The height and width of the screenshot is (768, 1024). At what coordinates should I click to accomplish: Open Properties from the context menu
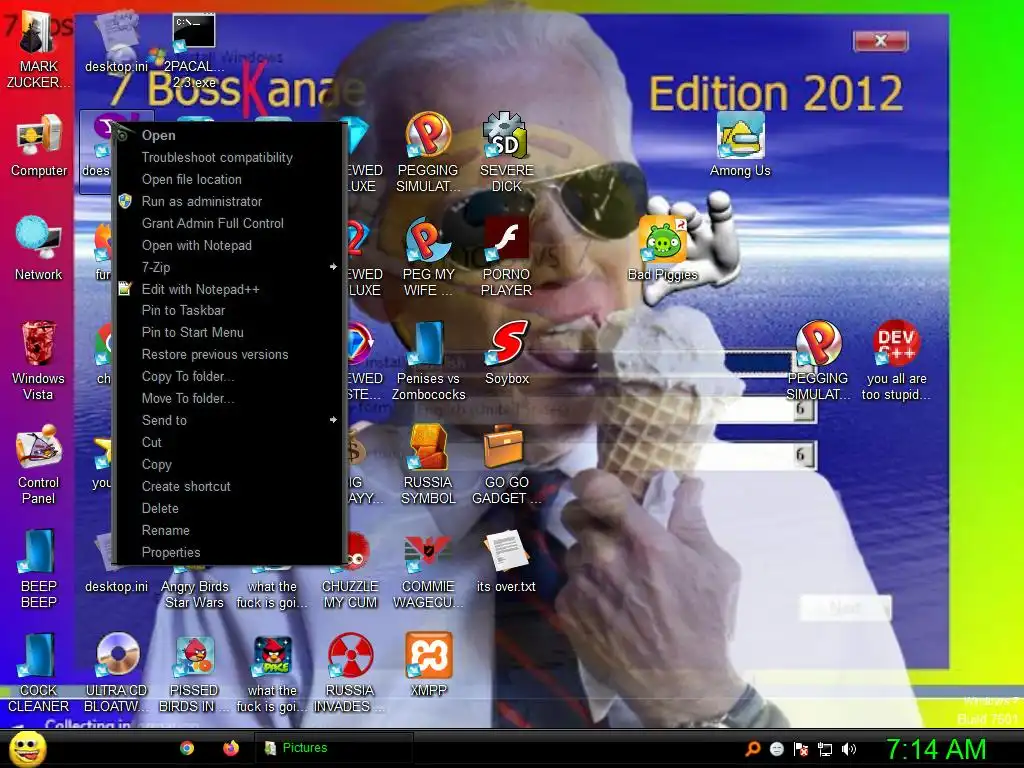tap(229, 552)
